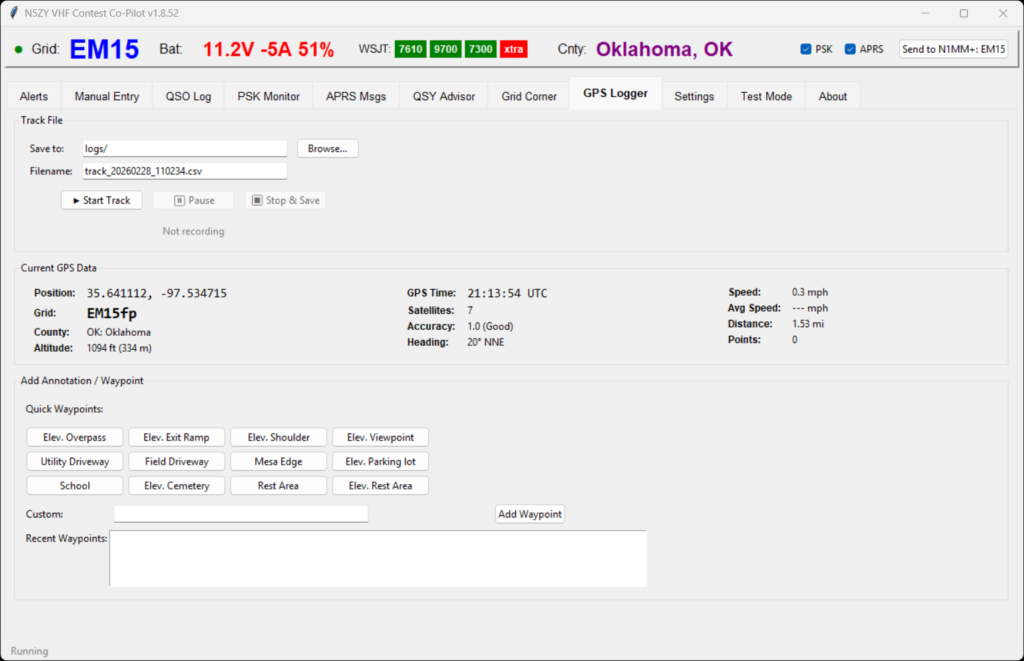1024x661 pixels.
Task: Start recording with the Start Track button
Action: click(102, 200)
